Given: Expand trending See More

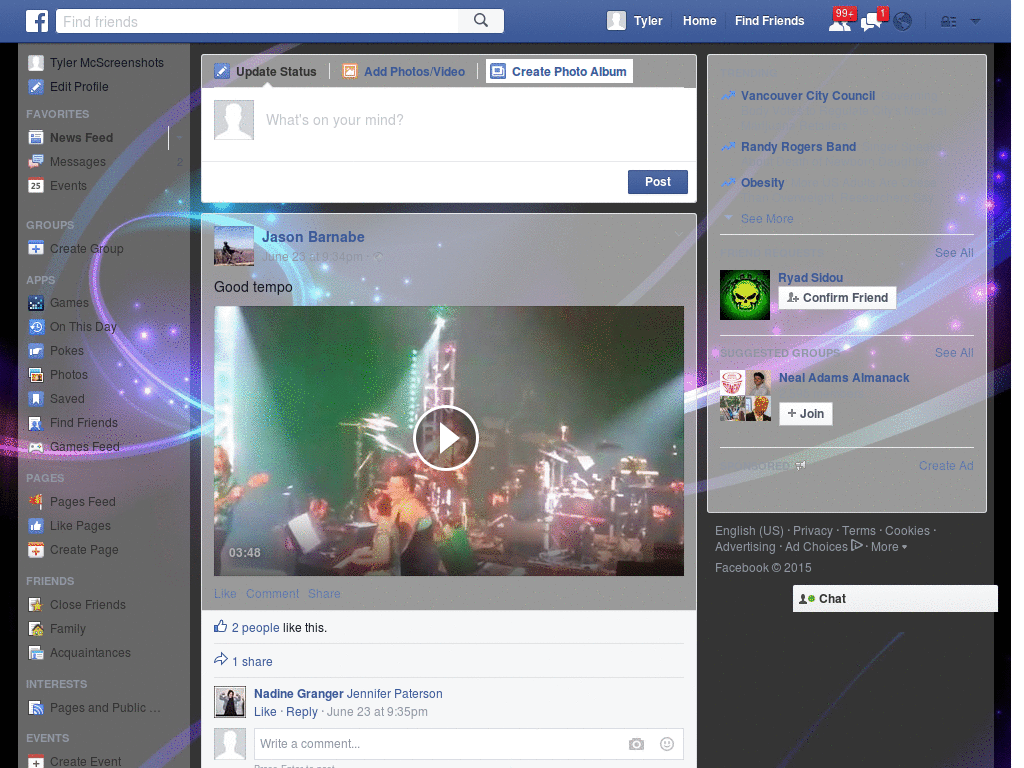Looking at the screenshot, I should click(767, 219).
